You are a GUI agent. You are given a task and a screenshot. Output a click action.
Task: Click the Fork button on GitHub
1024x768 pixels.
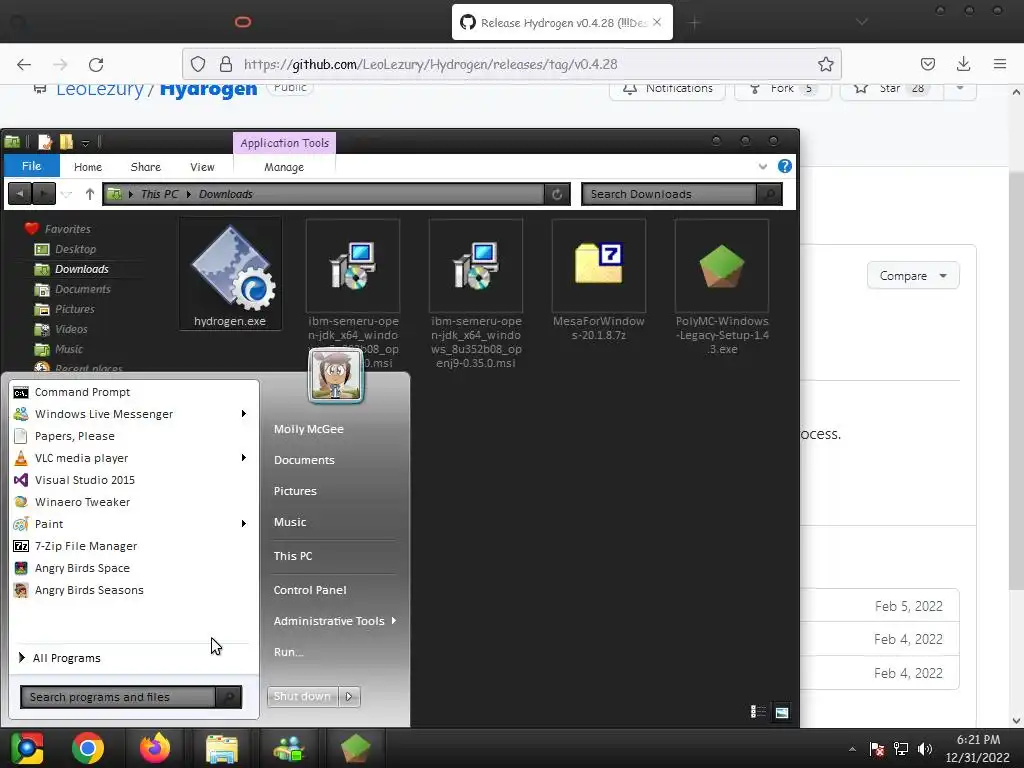782,89
